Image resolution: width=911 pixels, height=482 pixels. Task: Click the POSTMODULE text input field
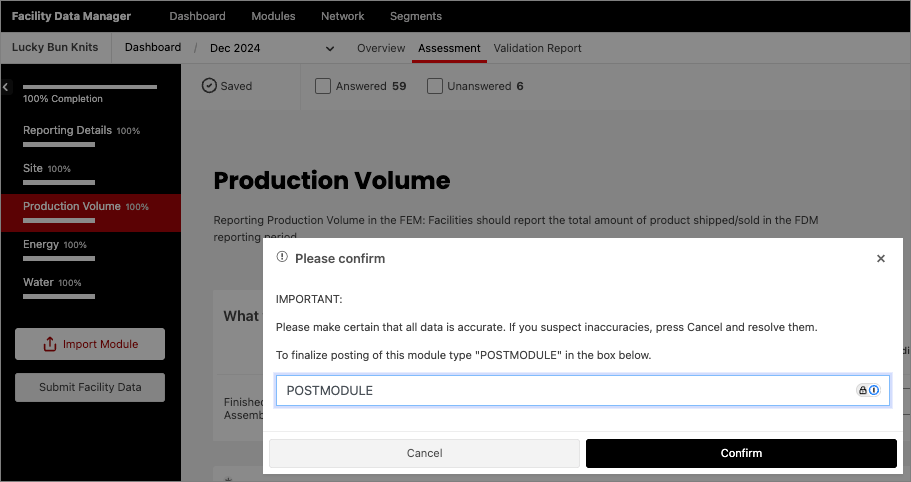(560, 390)
